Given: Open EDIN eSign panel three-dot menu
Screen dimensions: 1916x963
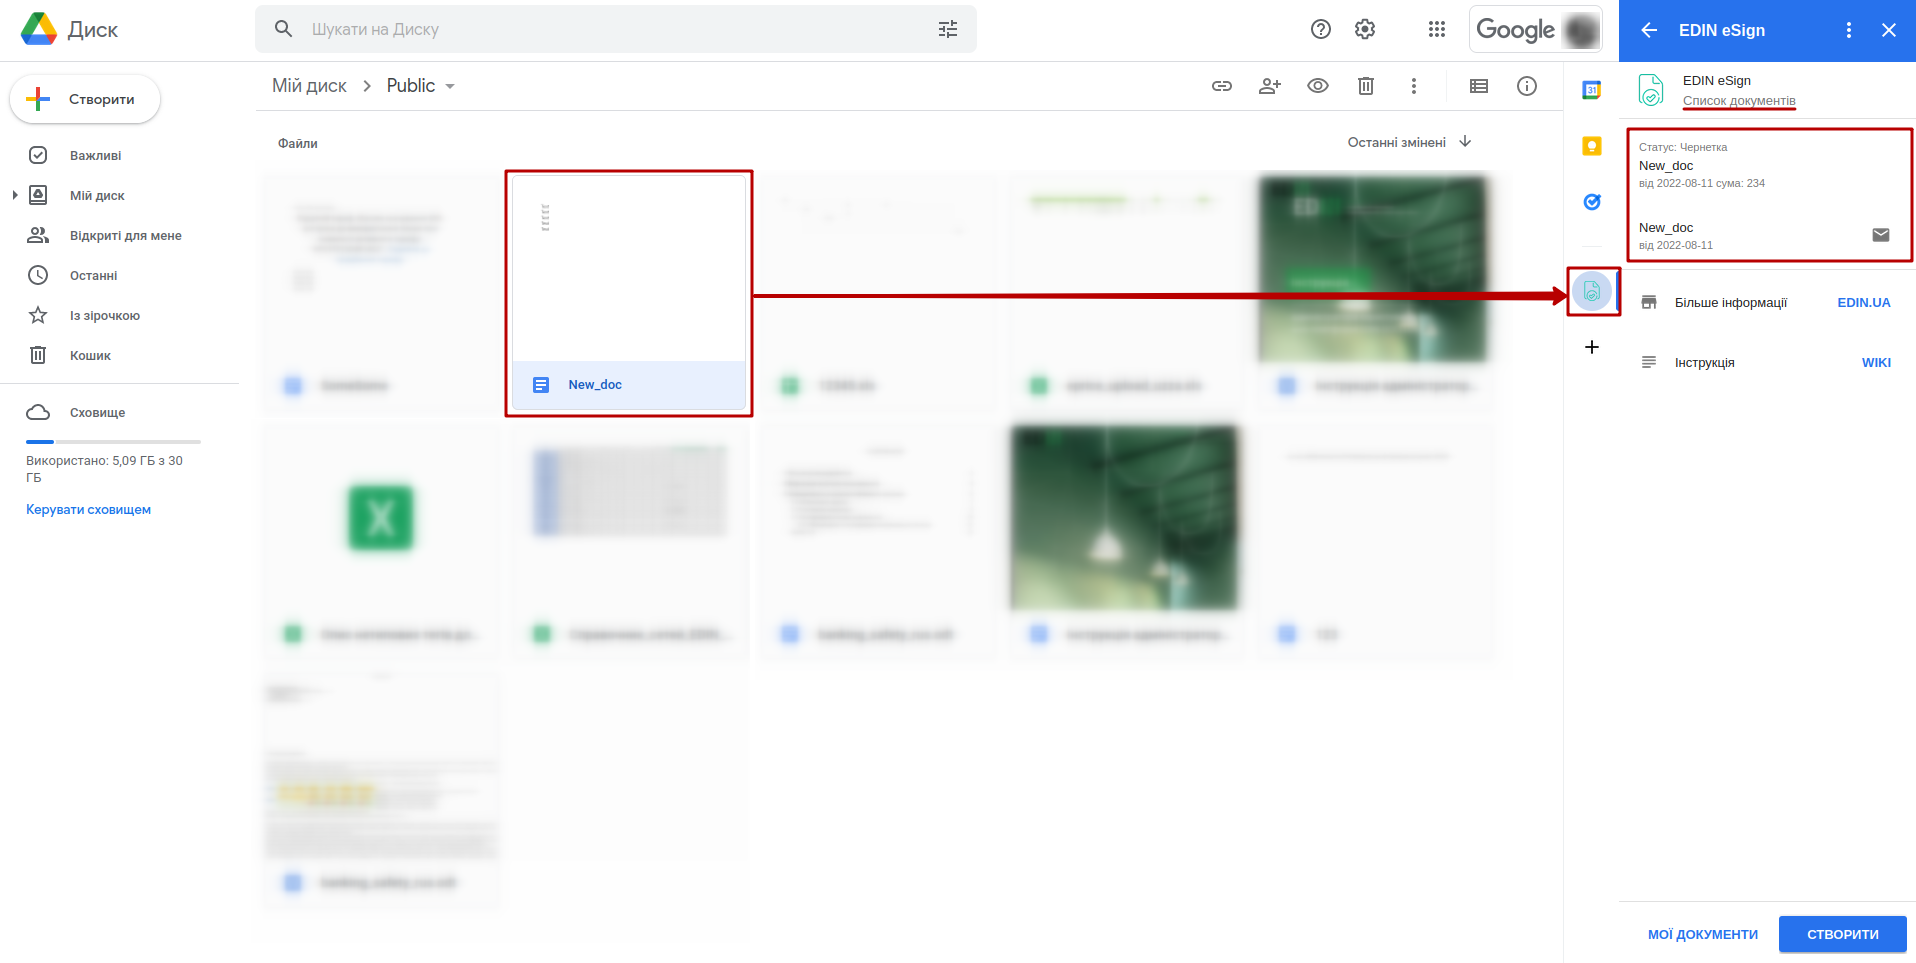Looking at the screenshot, I should (x=1849, y=30).
